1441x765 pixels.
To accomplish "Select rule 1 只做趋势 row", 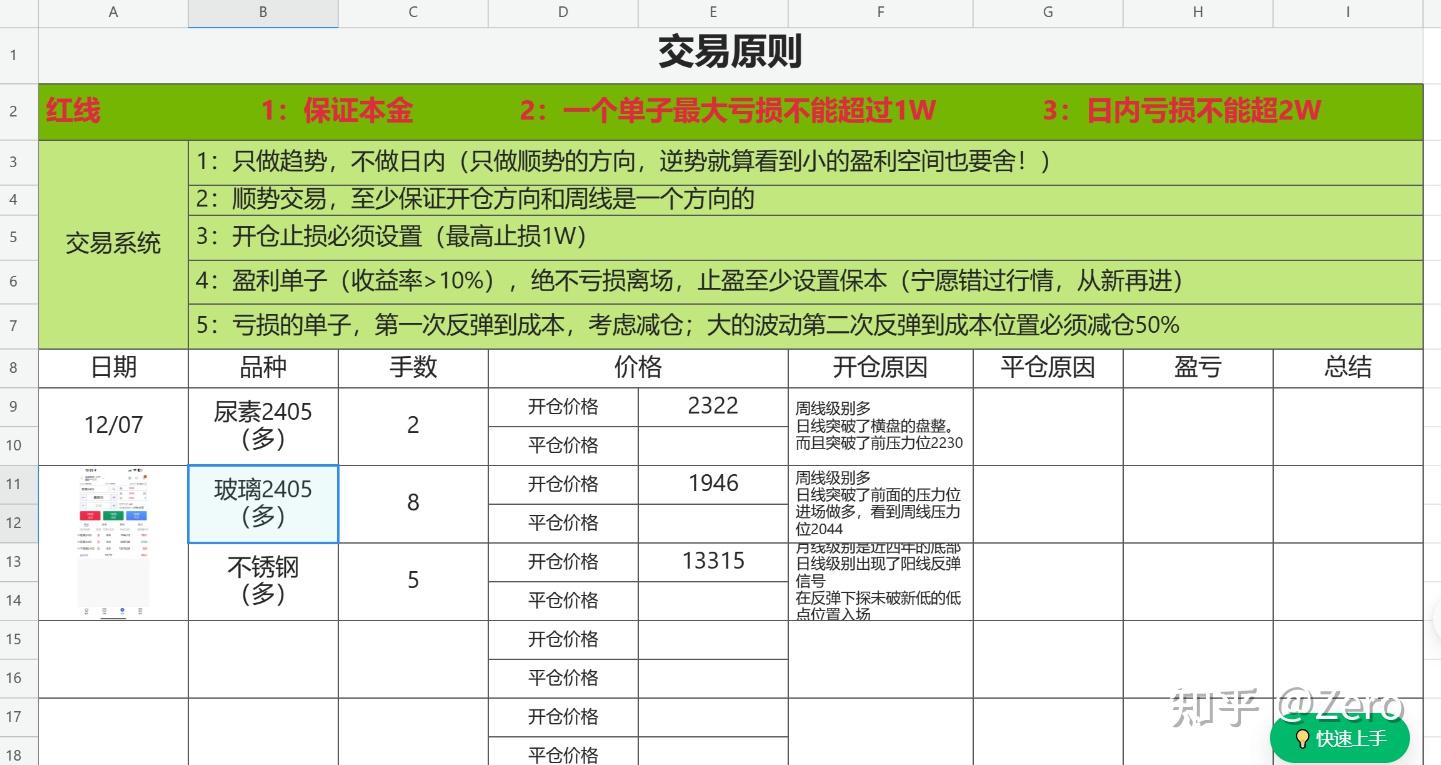I will tap(805, 162).
